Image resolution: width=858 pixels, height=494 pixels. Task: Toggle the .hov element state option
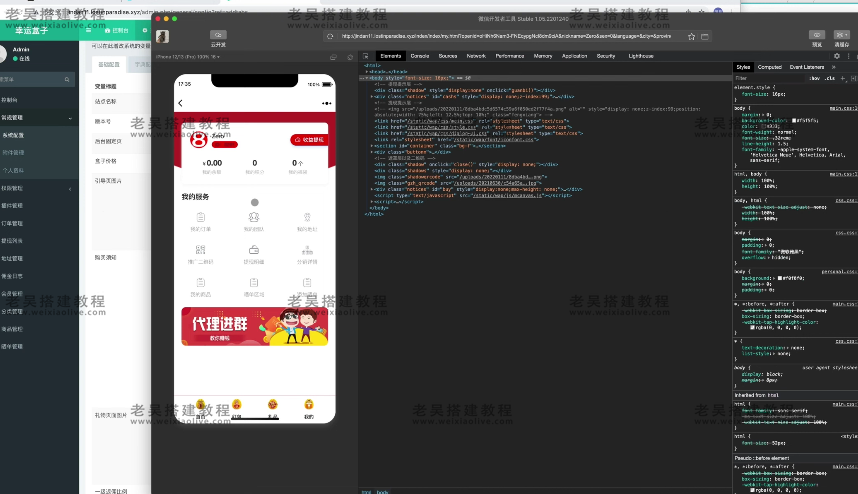tap(814, 77)
